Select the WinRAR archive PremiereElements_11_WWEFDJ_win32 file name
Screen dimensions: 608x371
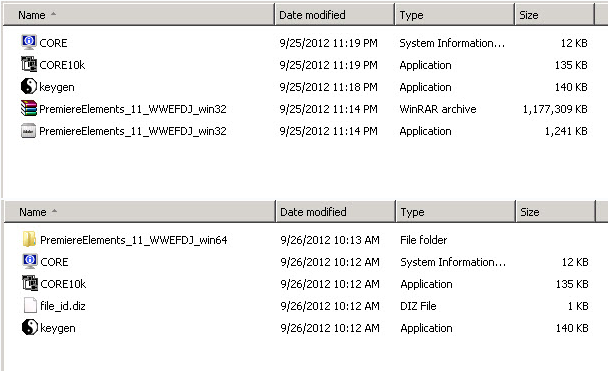pyautogui.click(x=133, y=109)
